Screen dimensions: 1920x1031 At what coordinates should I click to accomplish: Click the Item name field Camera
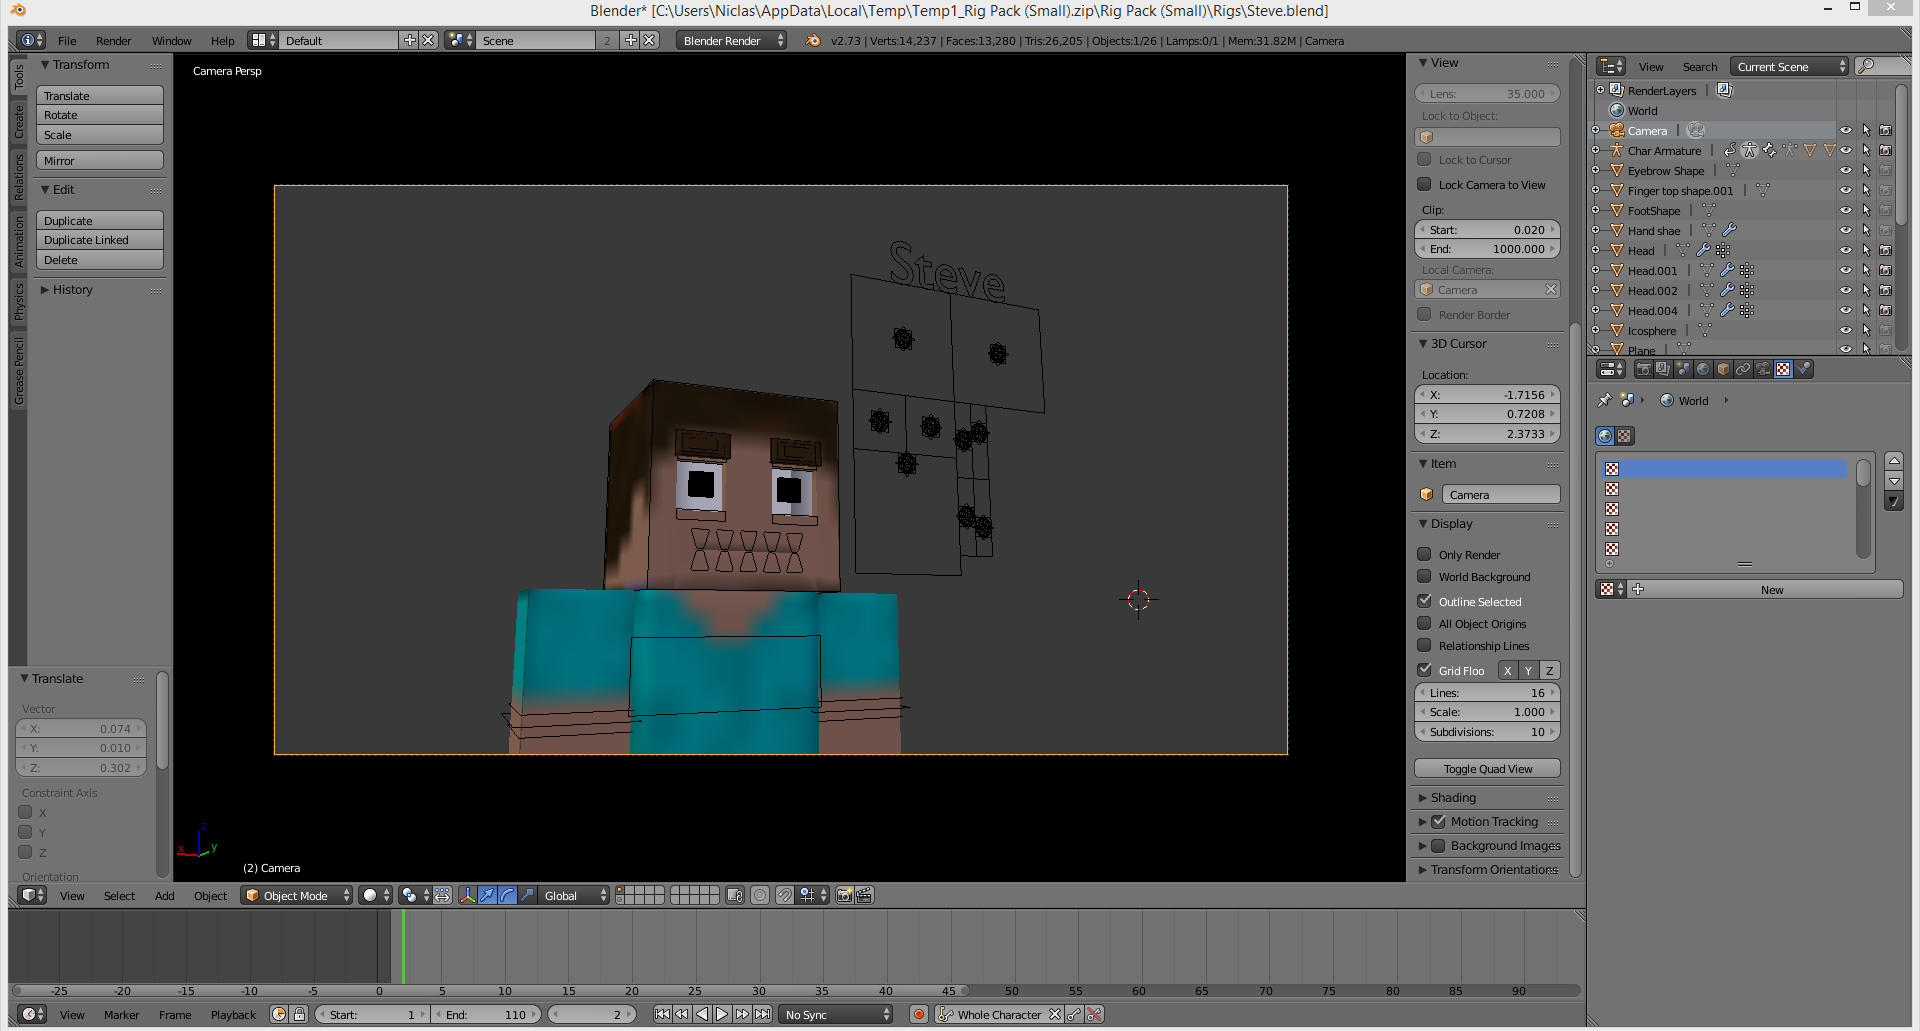point(1500,494)
